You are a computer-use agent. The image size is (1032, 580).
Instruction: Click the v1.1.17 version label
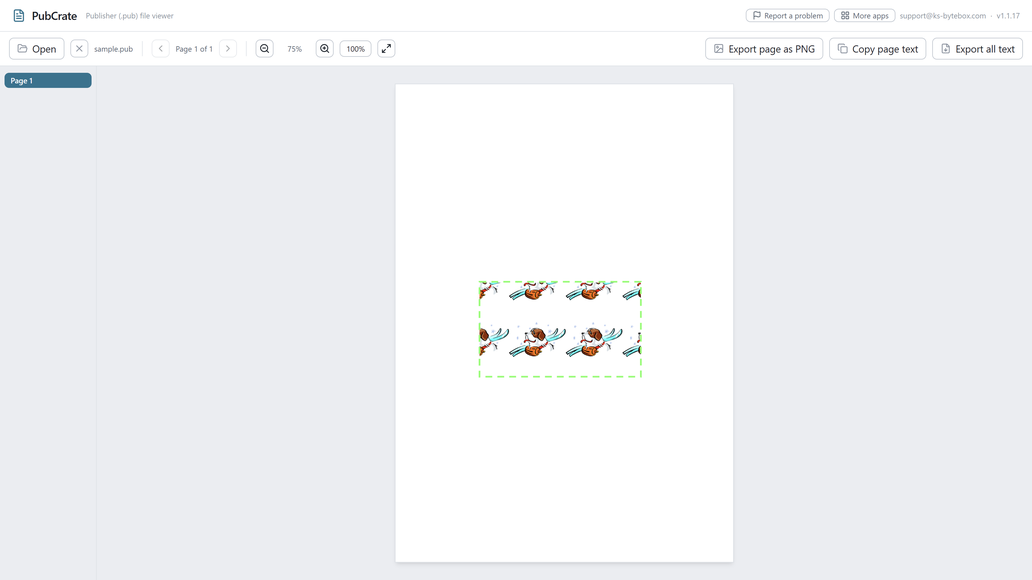(1008, 16)
